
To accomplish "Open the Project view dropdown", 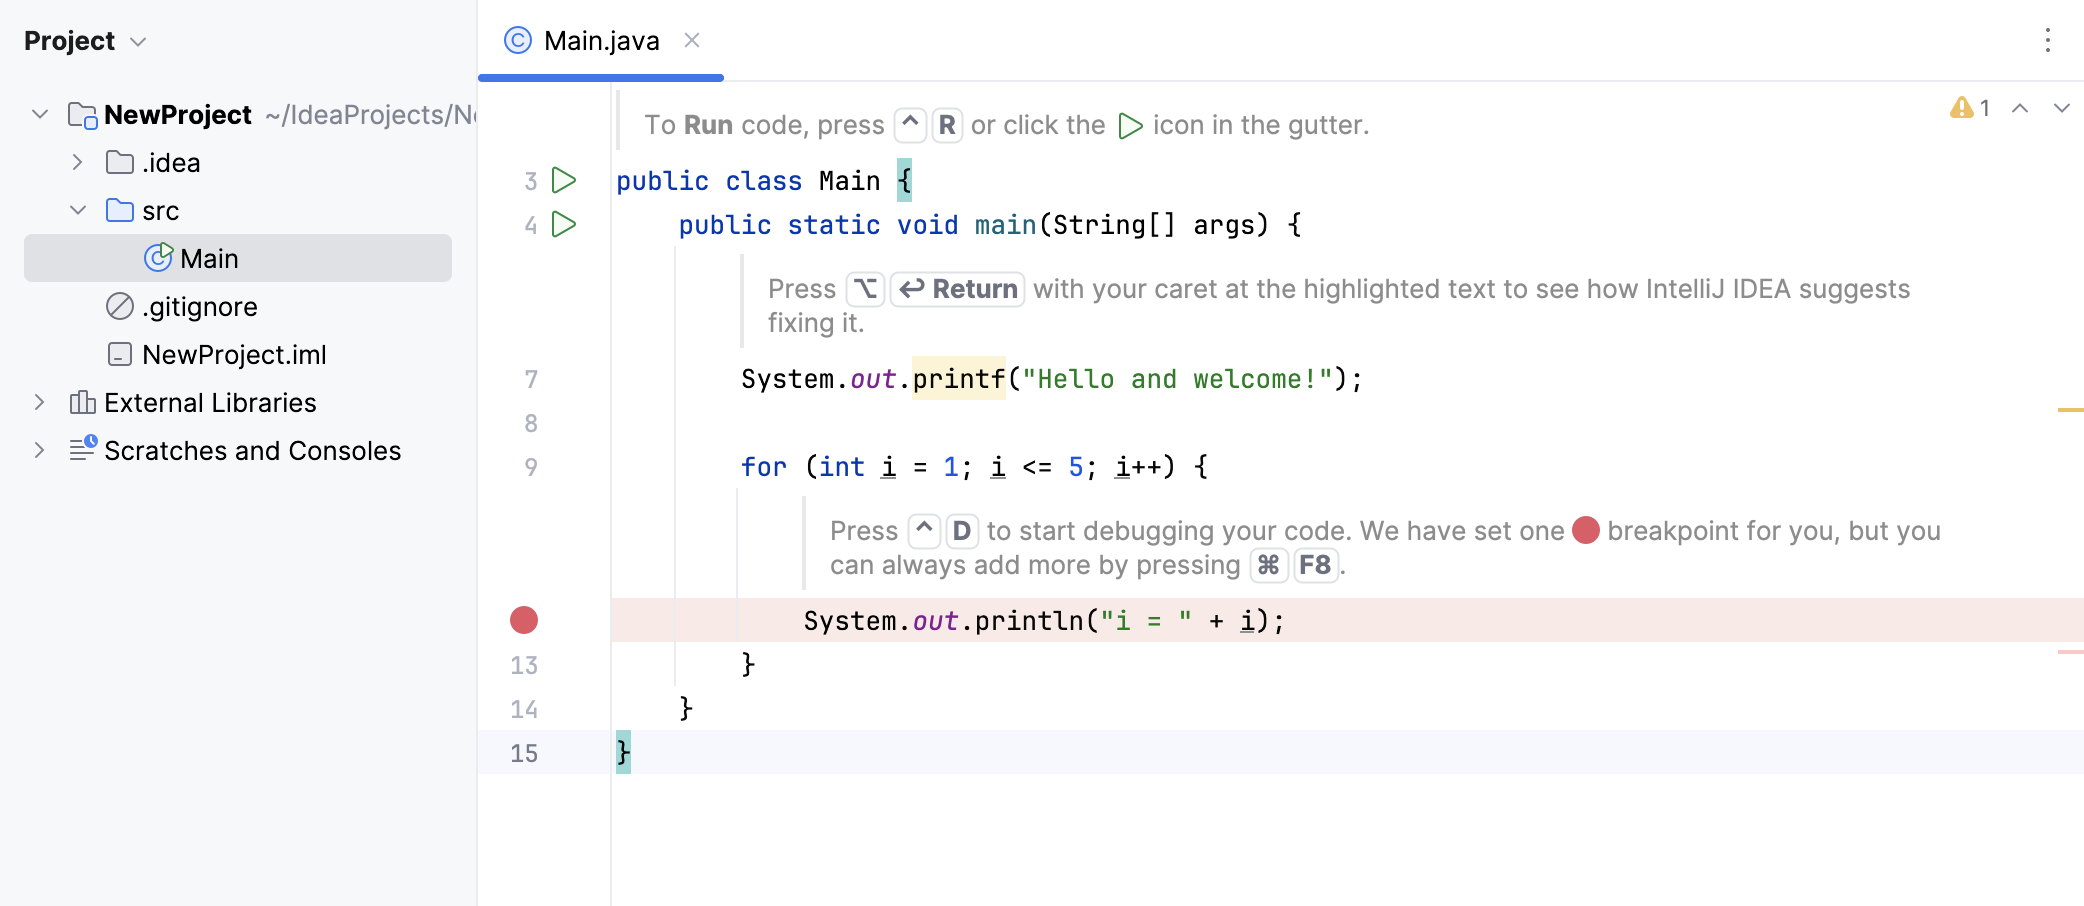I will click(137, 41).
